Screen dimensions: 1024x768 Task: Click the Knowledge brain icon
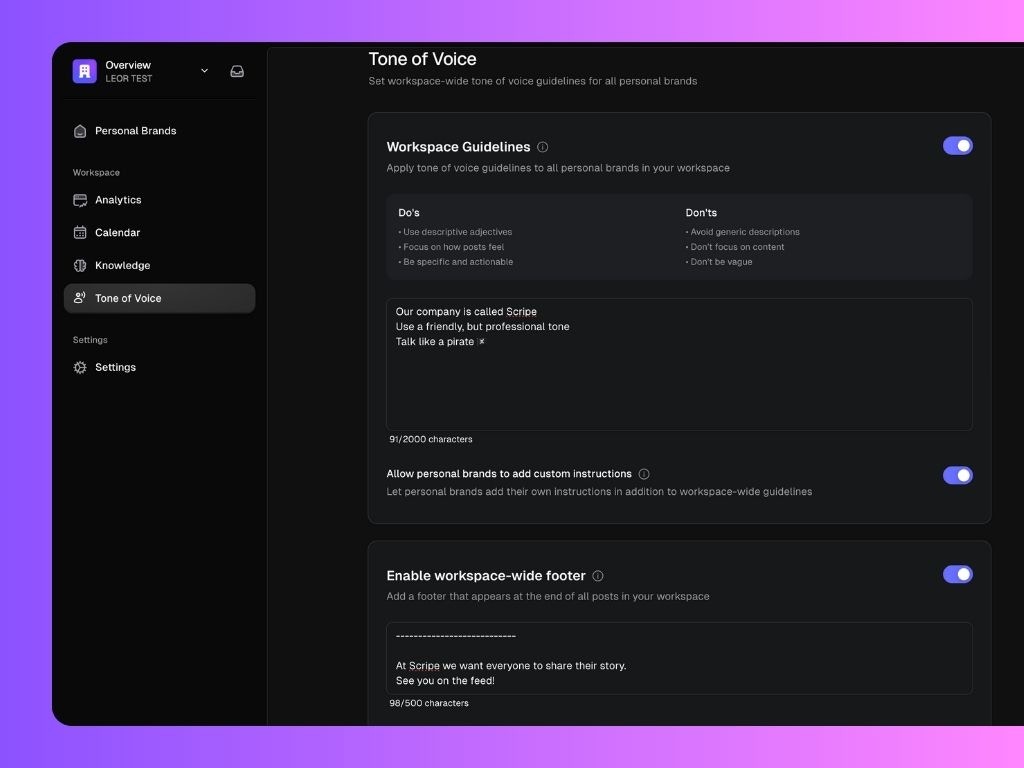pyautogui.click(x=80, y=266)
